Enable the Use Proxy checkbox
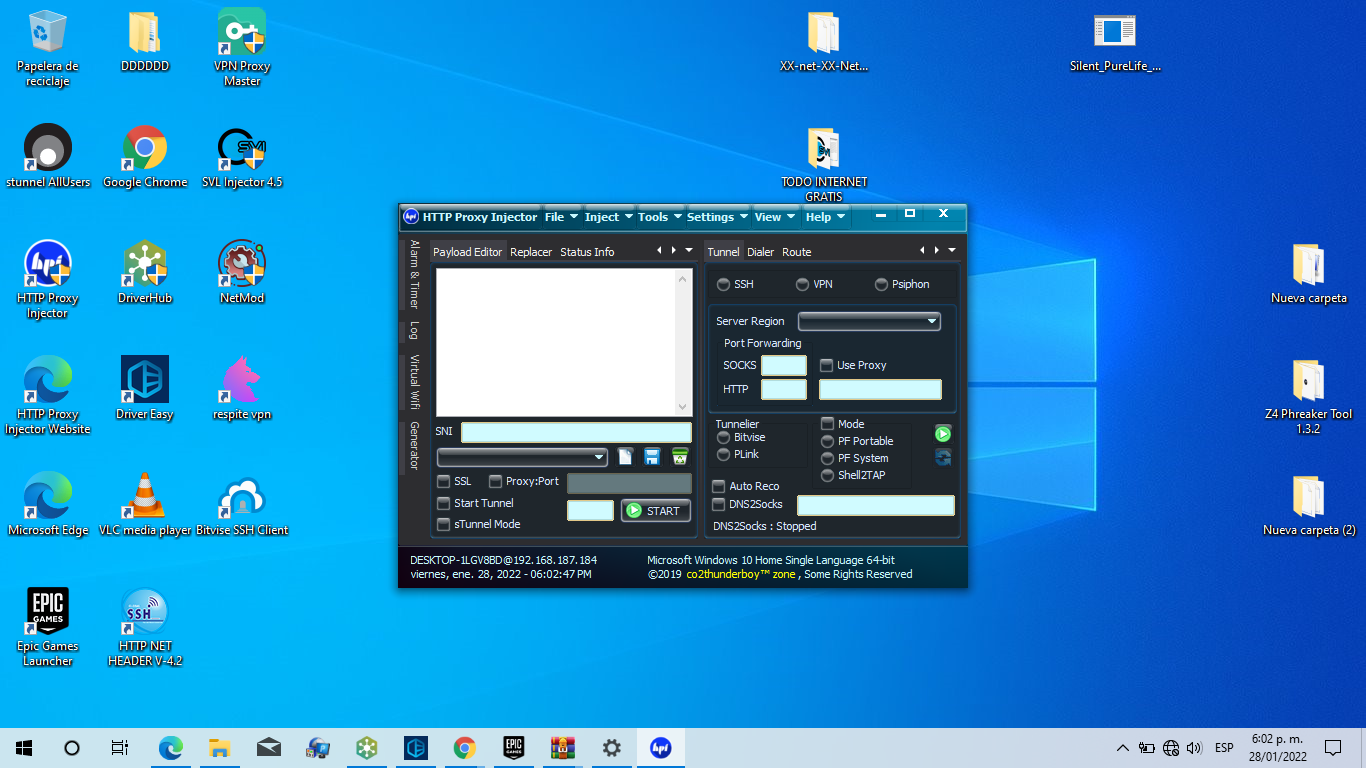The image size is (1366, 768). pyautogui.click(x=827, y=365)
